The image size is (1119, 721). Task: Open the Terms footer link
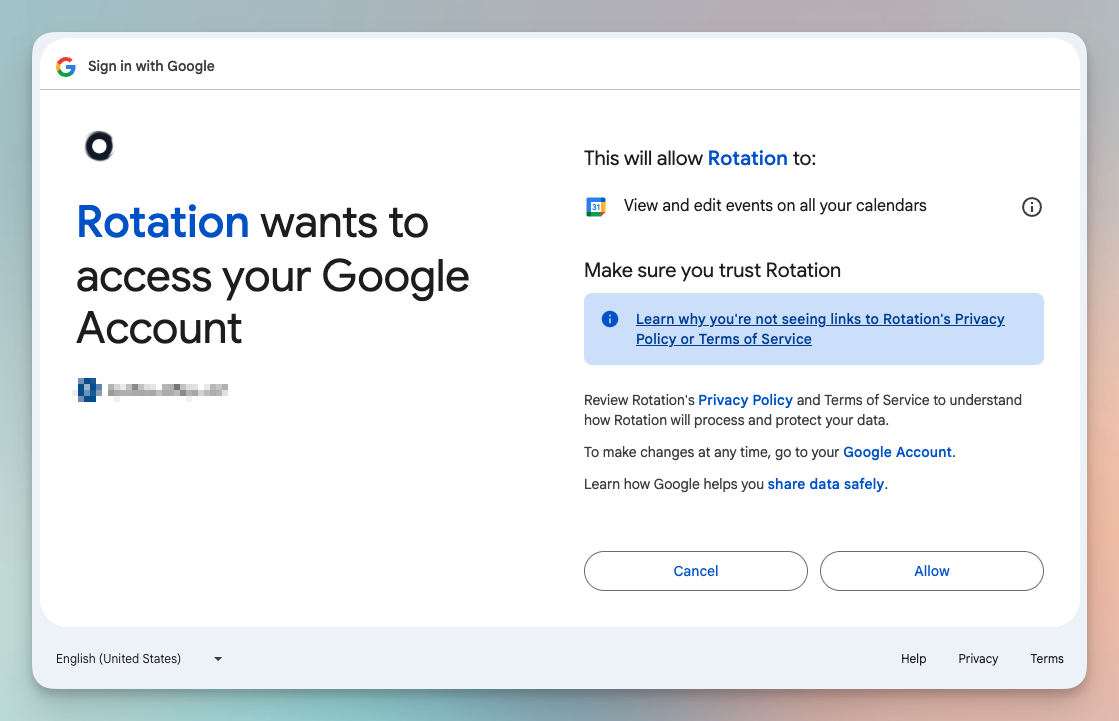coord(1046,659)
